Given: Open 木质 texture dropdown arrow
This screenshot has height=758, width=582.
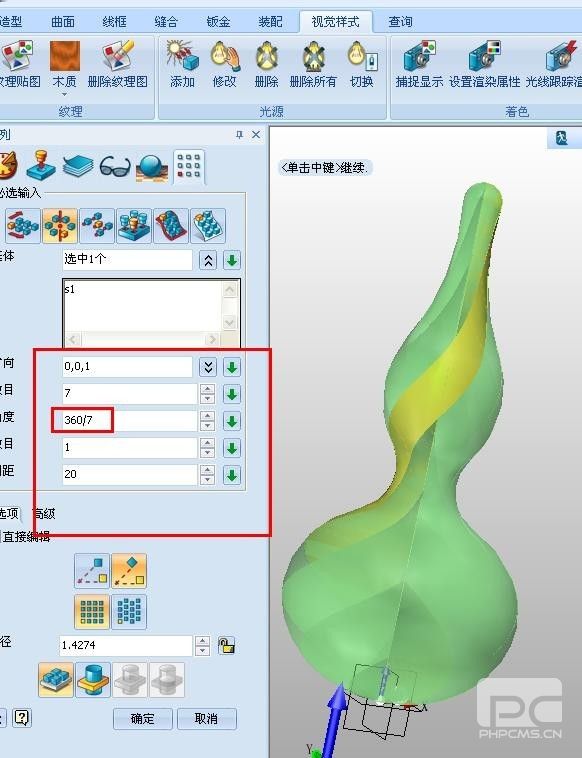Looking at the screenshot, I should [64, 94].
